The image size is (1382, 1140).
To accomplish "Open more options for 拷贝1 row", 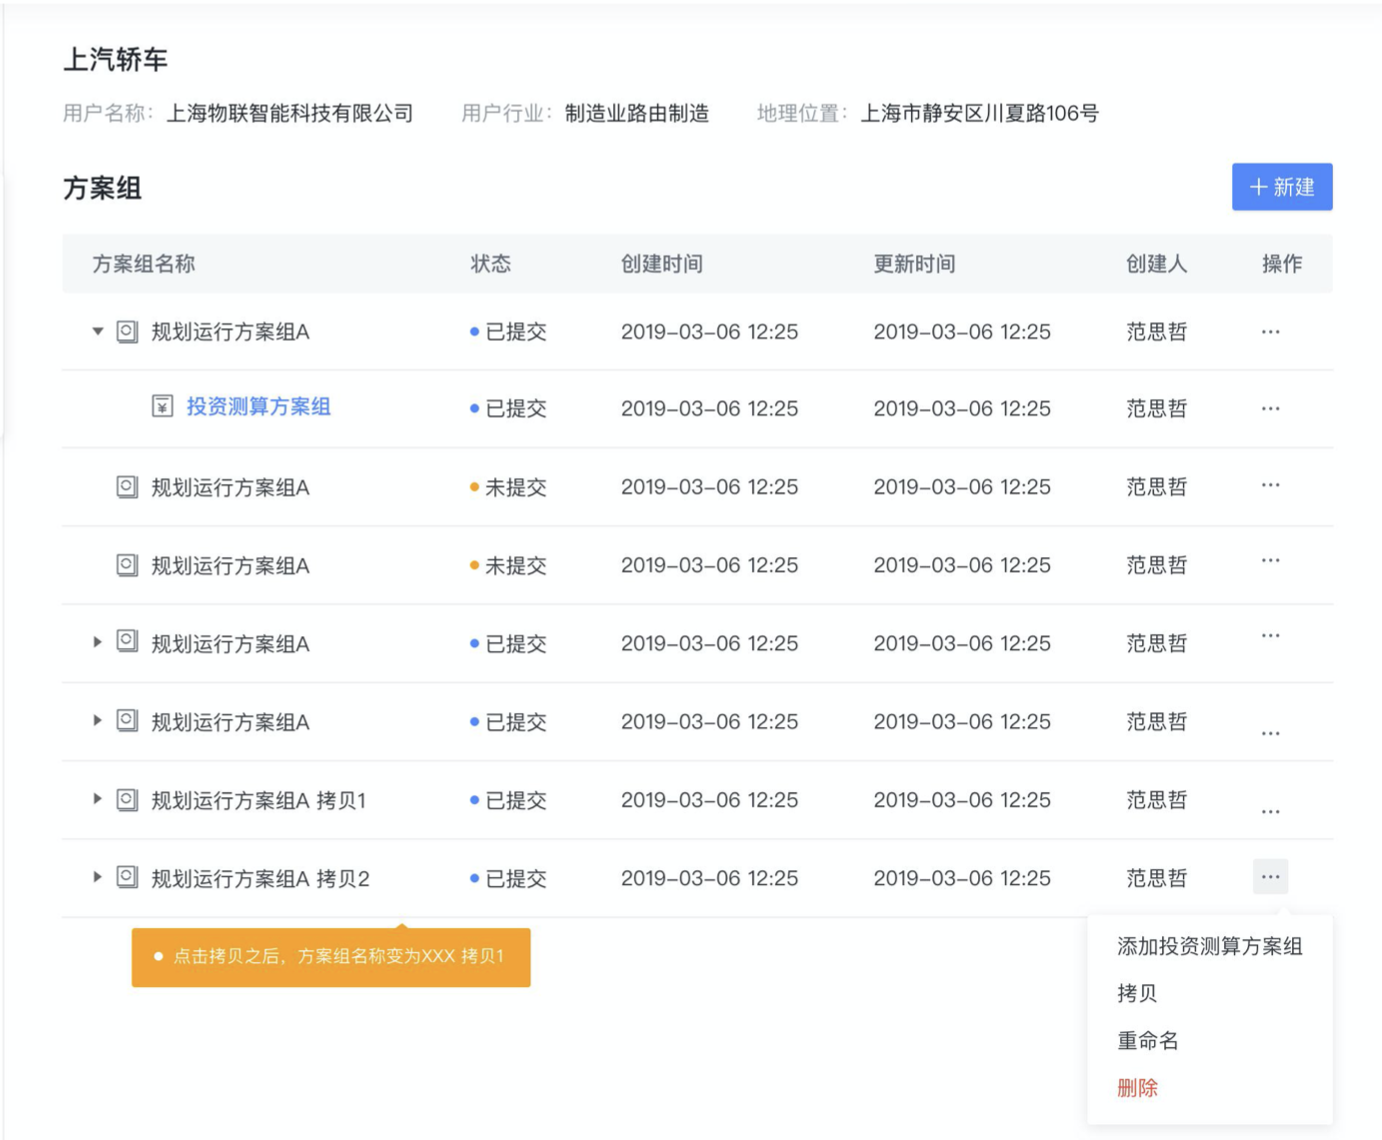I will coord(1270,811).
